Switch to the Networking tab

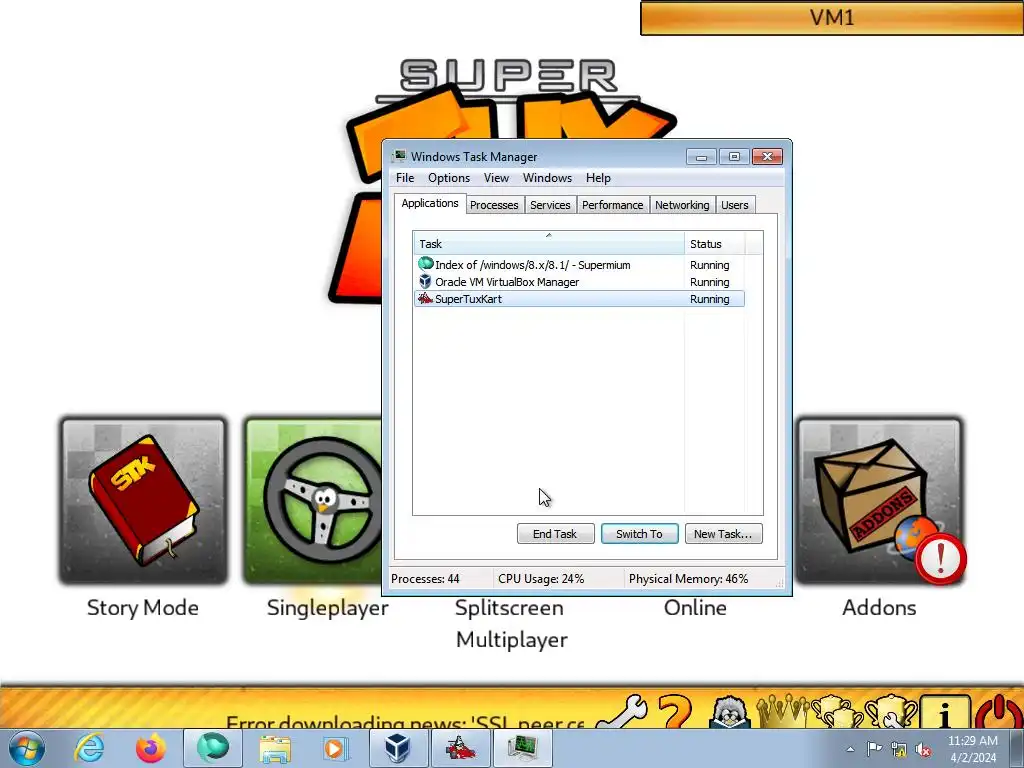682,205
